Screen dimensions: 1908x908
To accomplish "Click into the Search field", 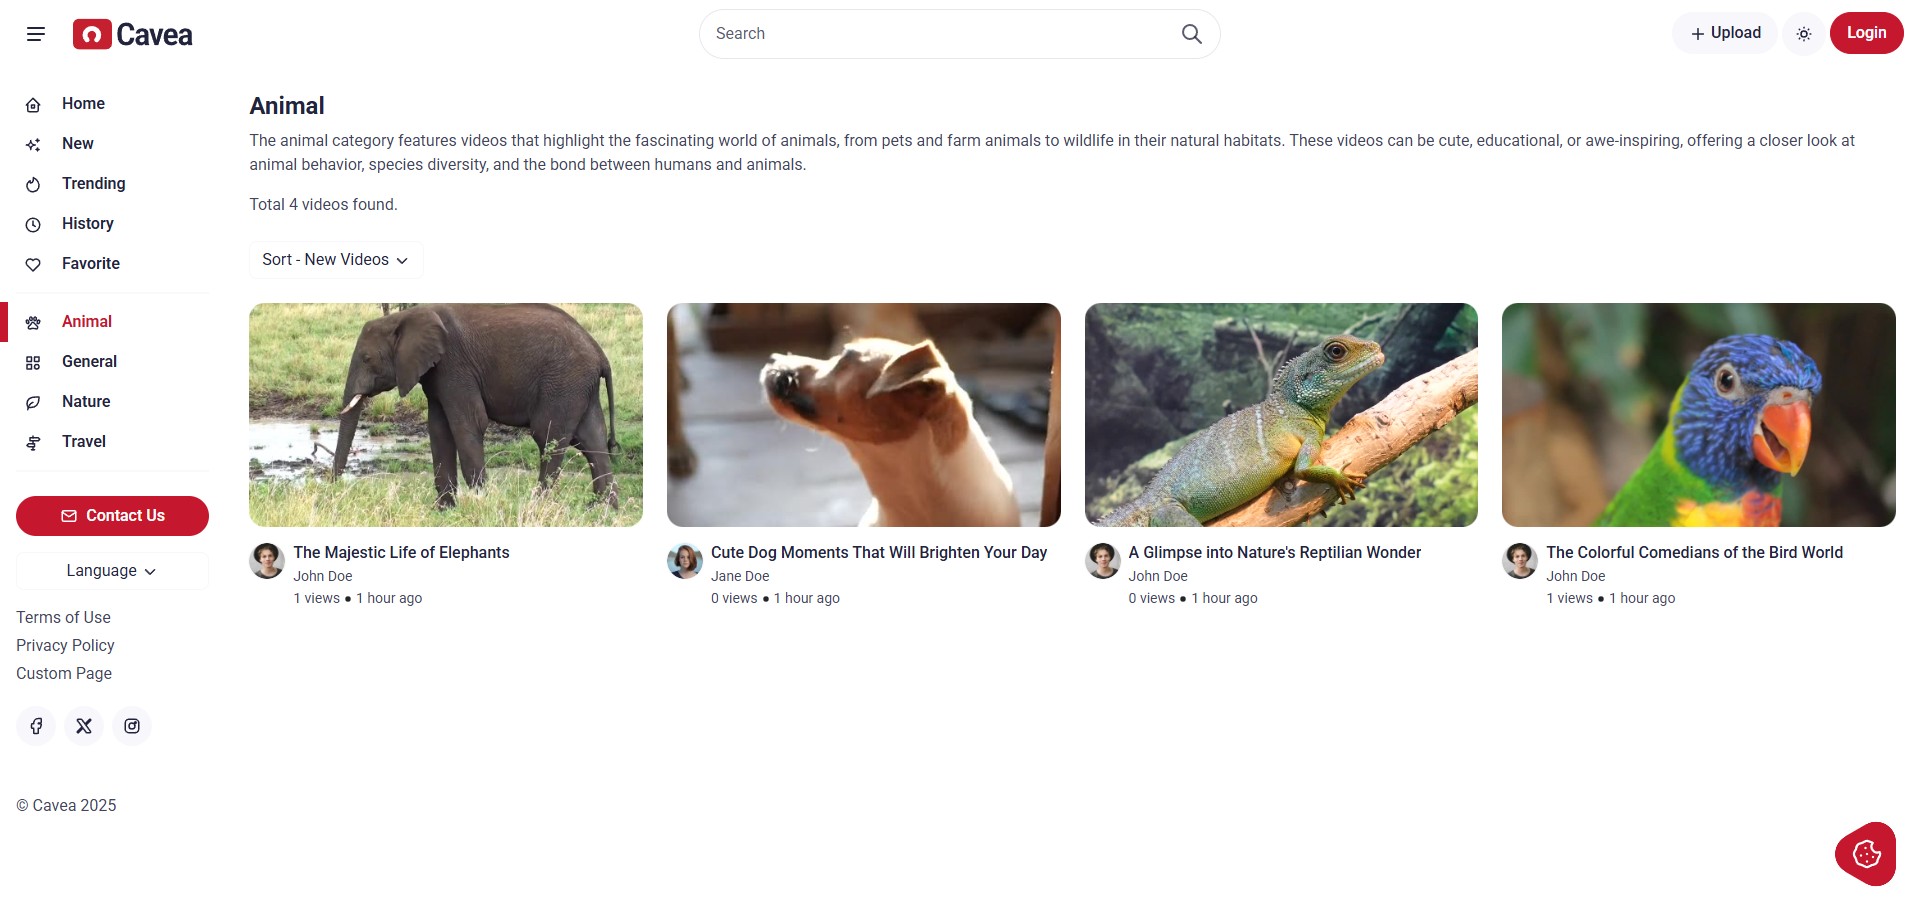I will tap(940, 34).
